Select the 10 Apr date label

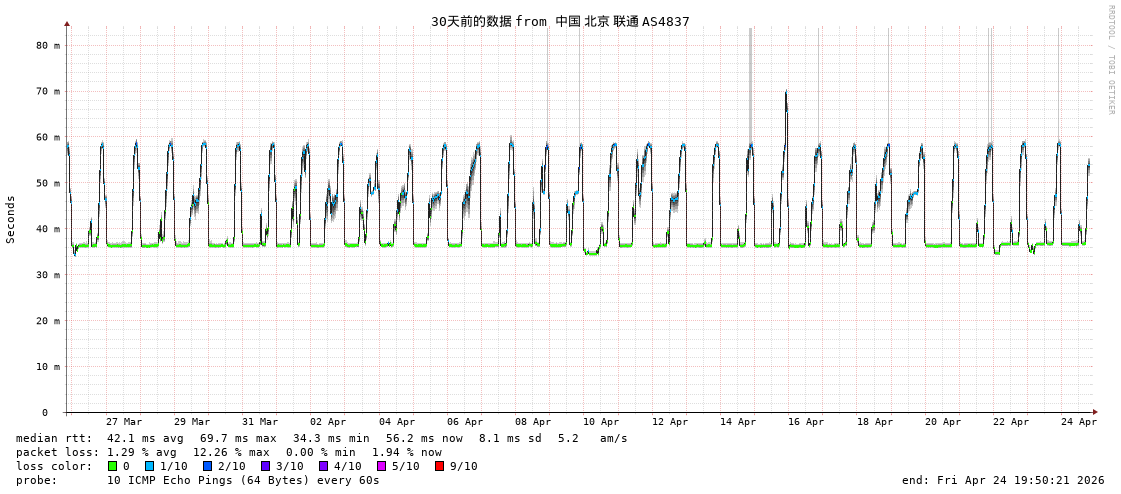click(601, 422)
